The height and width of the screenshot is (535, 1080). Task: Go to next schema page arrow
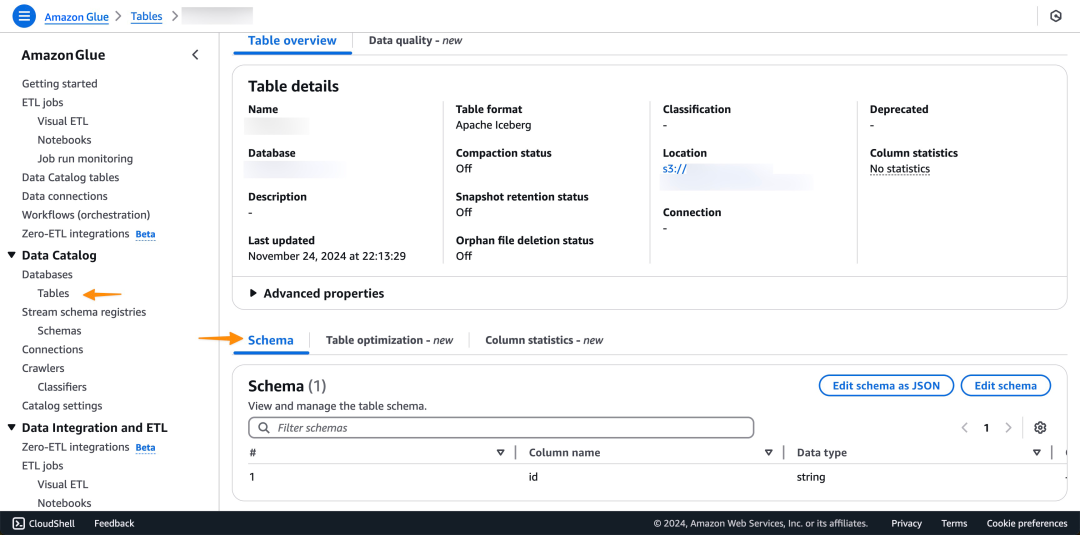pyautogui.click(x=1008, y=428)
